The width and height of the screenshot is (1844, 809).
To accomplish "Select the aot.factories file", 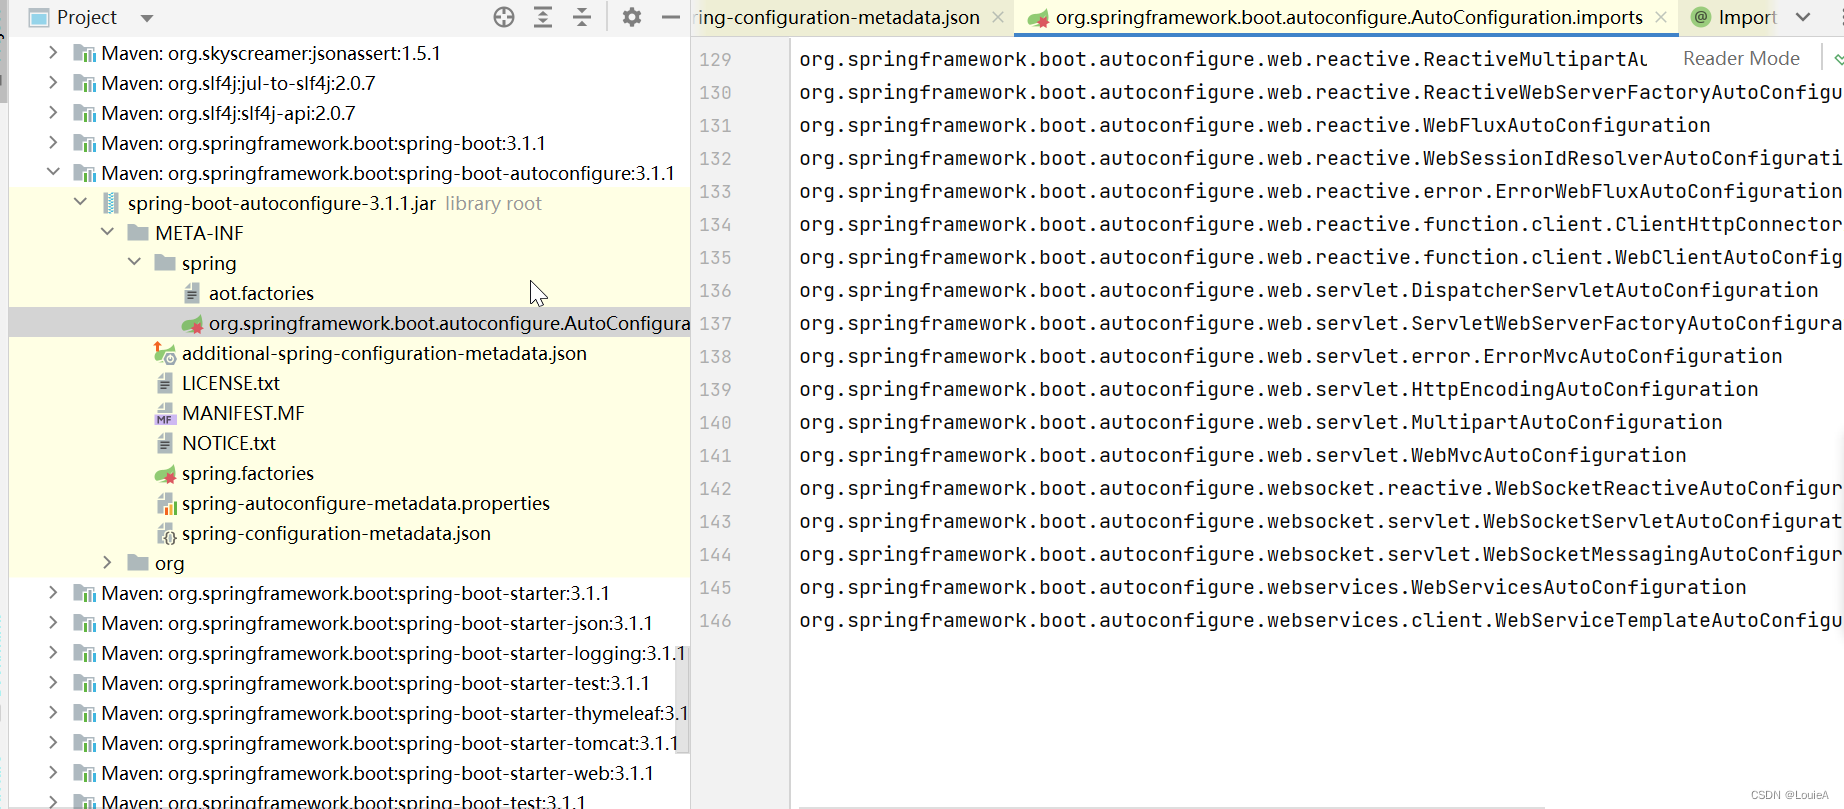I will click(x=261, y=293).
